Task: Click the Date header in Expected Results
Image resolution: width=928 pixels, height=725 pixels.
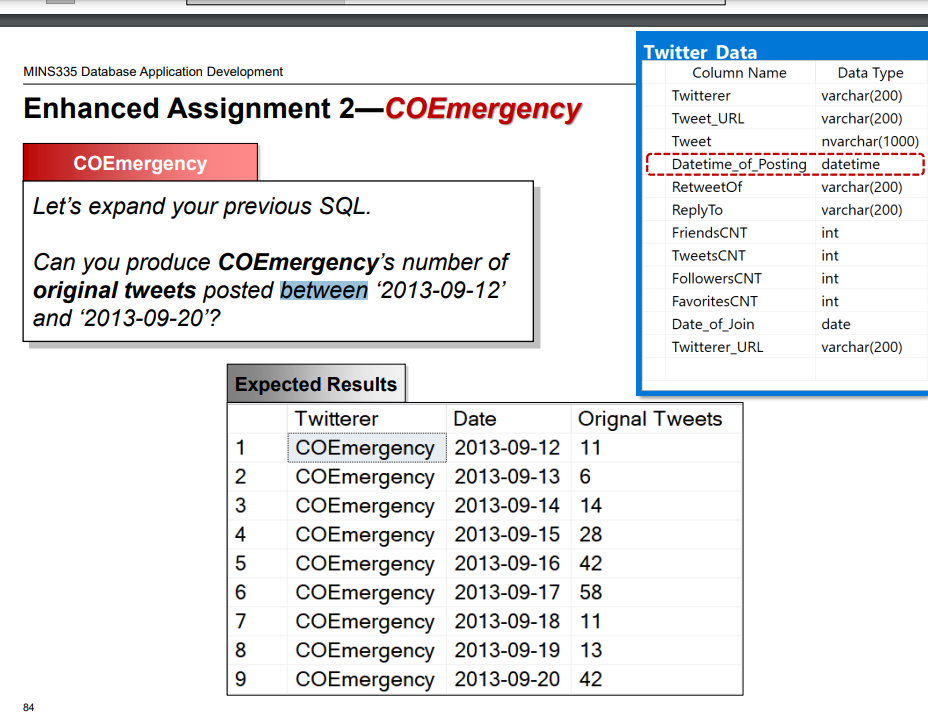Action: [x=475, y=418]
